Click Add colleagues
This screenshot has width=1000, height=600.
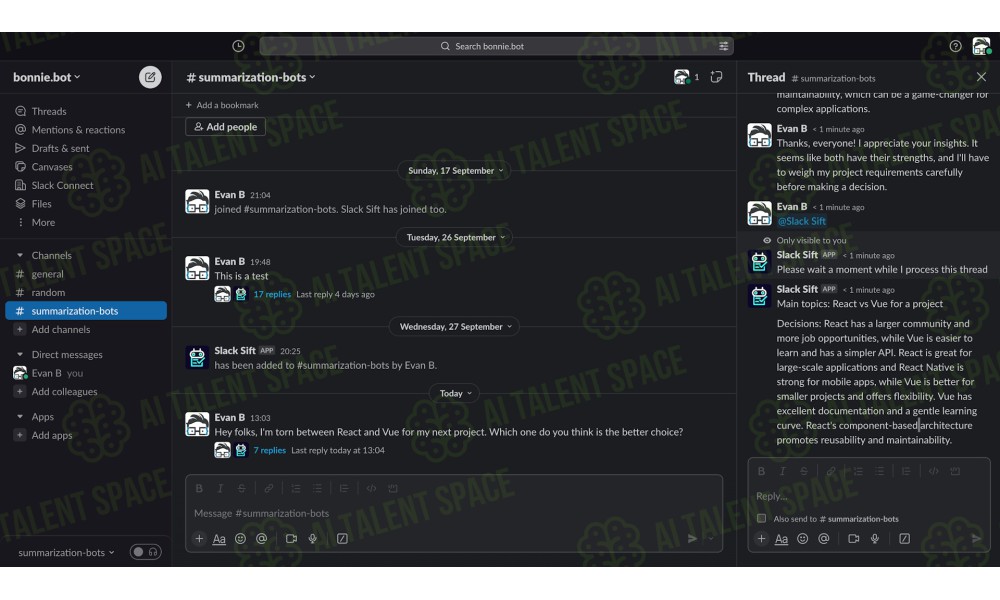[64, 391]
